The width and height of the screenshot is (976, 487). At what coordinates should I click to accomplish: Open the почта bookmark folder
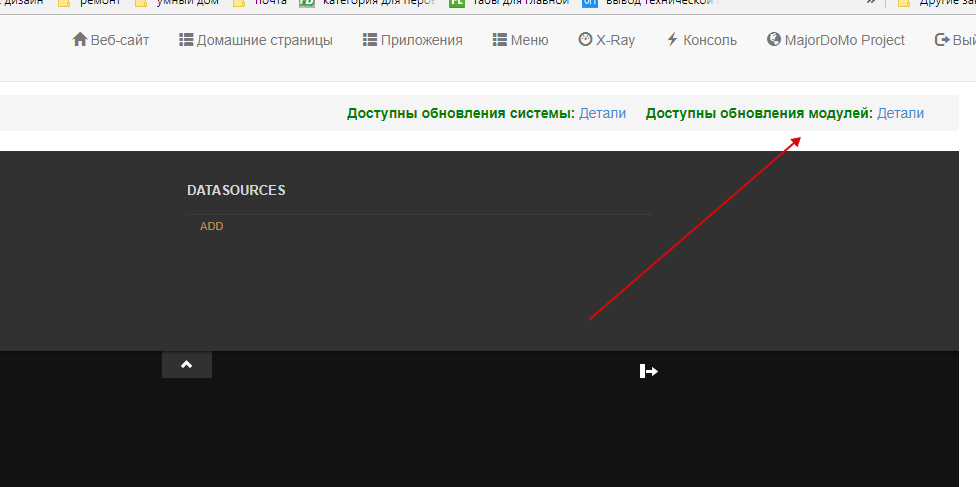260,2
